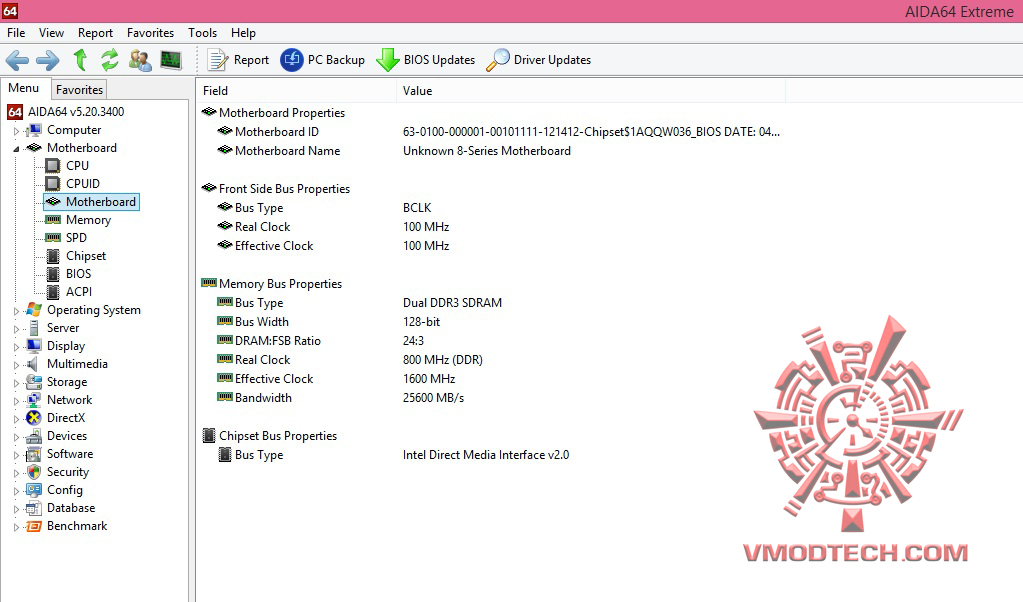
Task: Expand the Operating System node
Action: coord(16,311)
